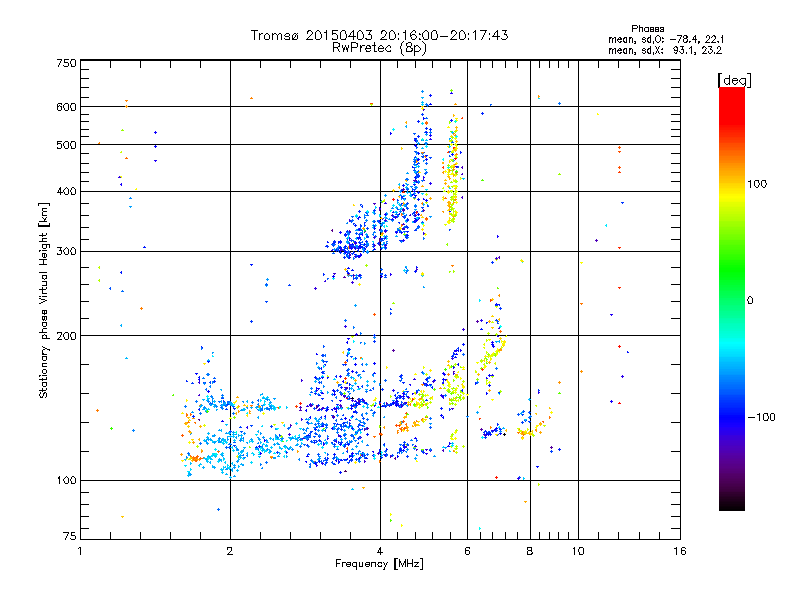Click the y-axis '100' tick label
The height and width of the screenshot is (600, 800).
66,481
